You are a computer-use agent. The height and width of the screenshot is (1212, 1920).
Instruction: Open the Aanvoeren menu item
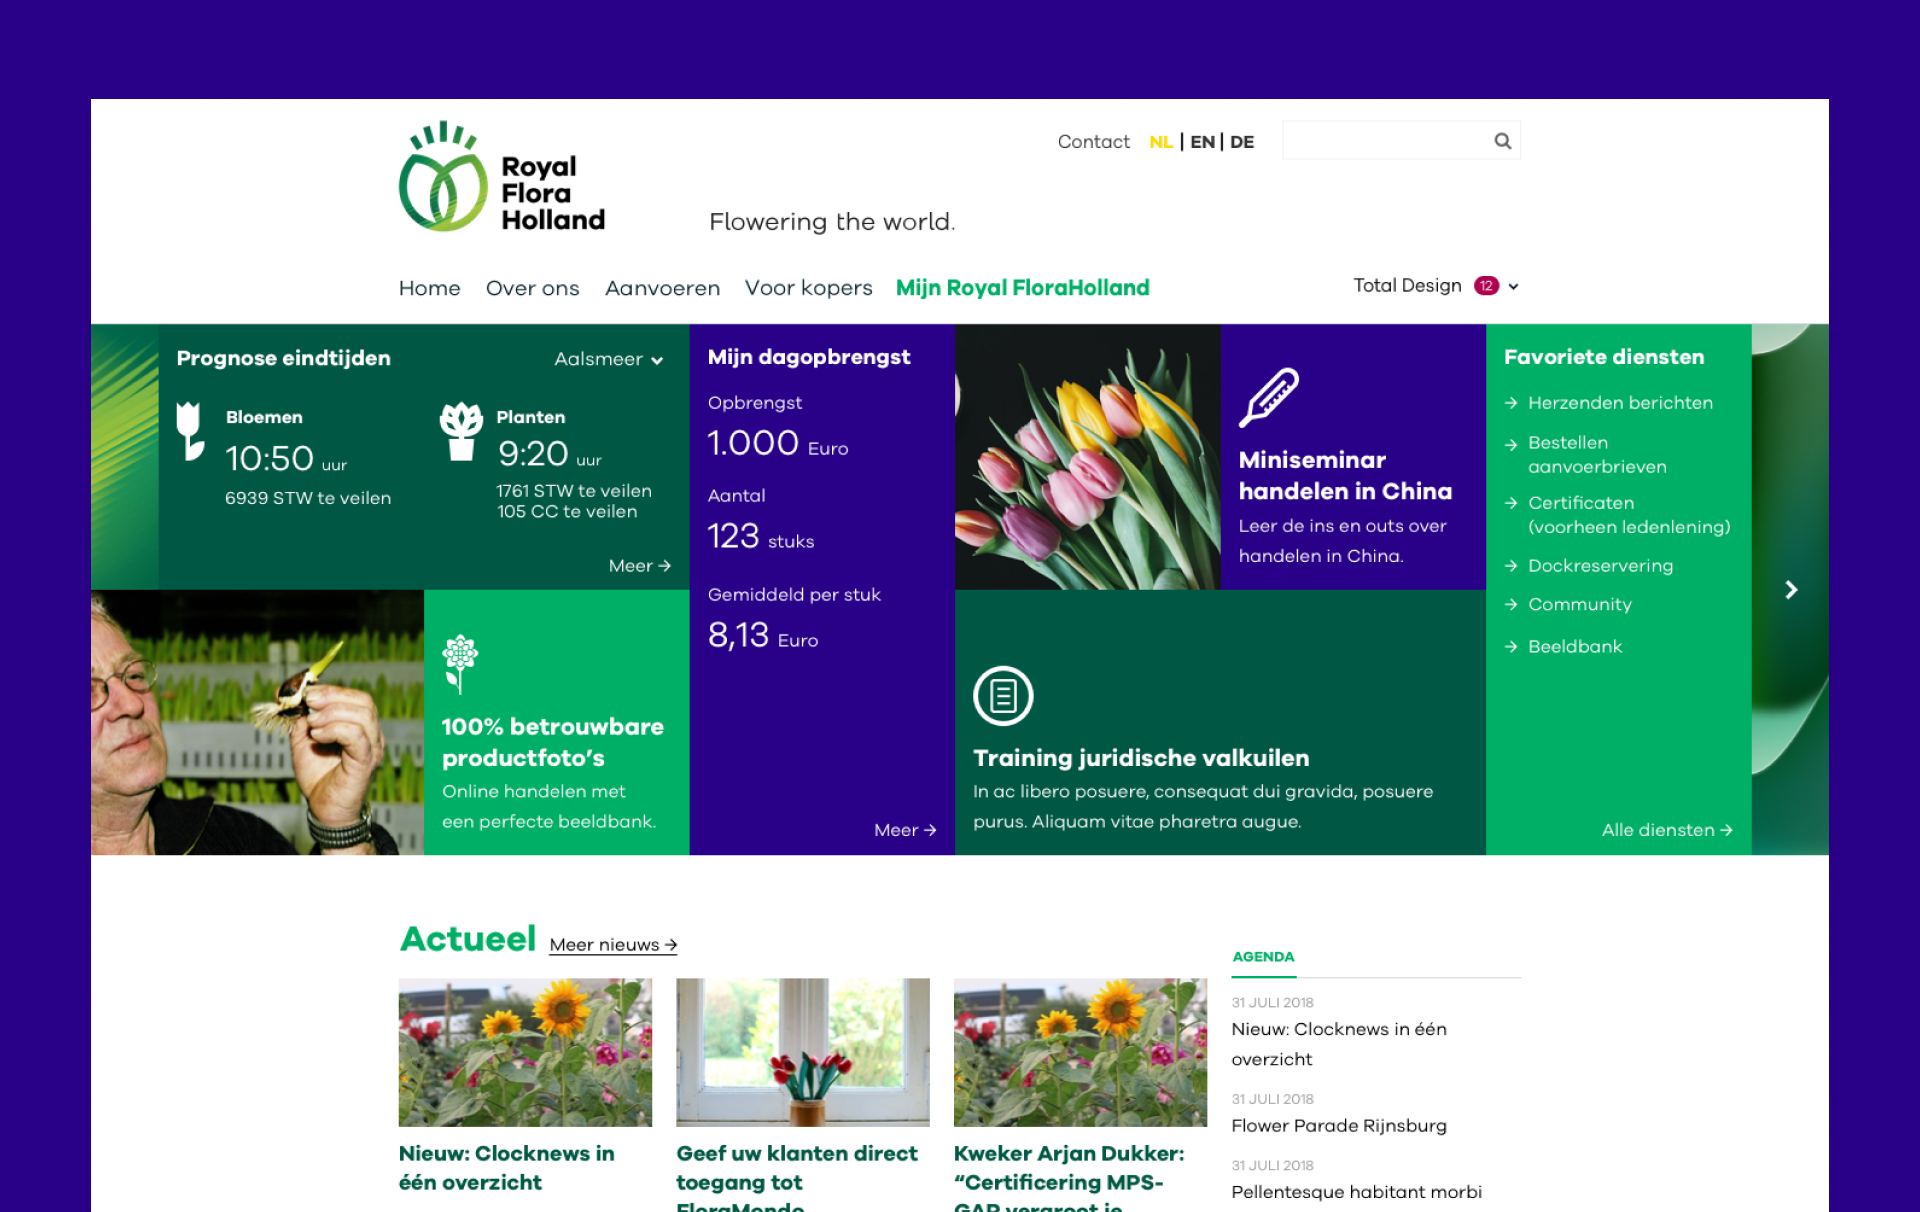pyautogui.click(x=662, y=288)
